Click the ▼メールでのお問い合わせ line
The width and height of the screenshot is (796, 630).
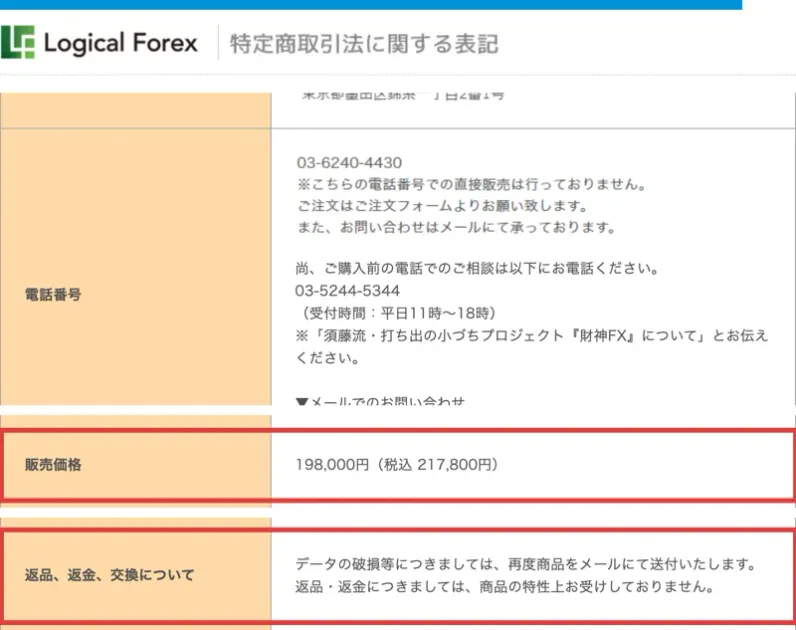point(380,401)
